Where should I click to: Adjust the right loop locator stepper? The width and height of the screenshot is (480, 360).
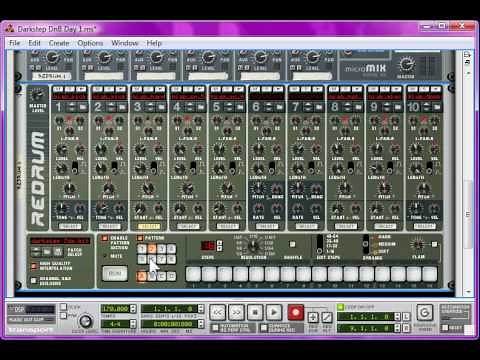point(397,328)
